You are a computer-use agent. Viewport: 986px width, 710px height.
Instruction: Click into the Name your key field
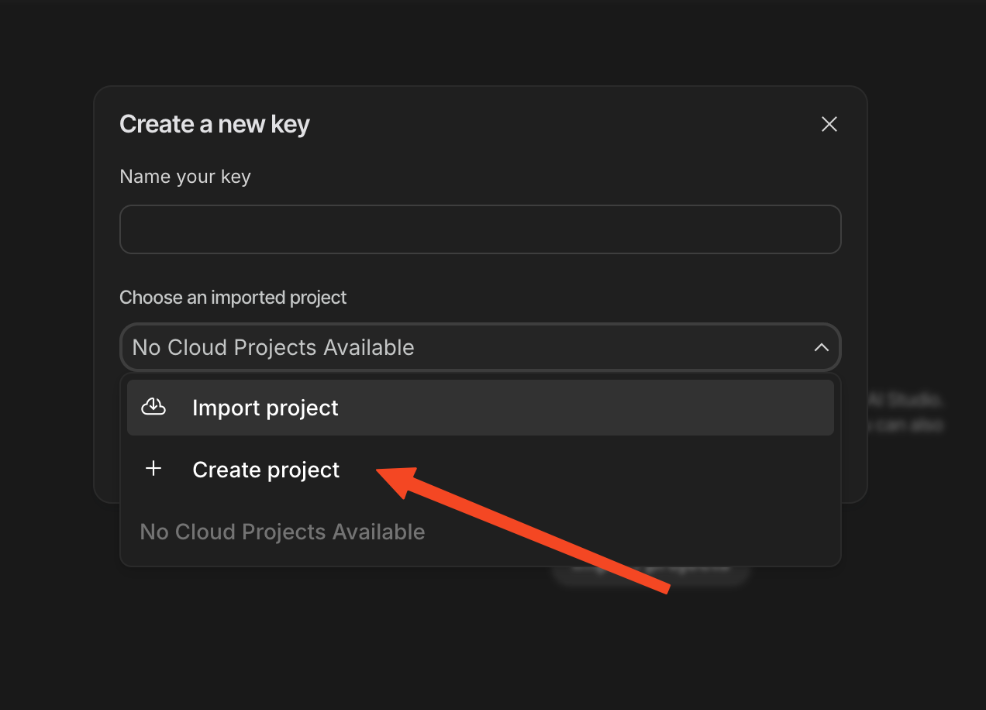tap(480, 230)
